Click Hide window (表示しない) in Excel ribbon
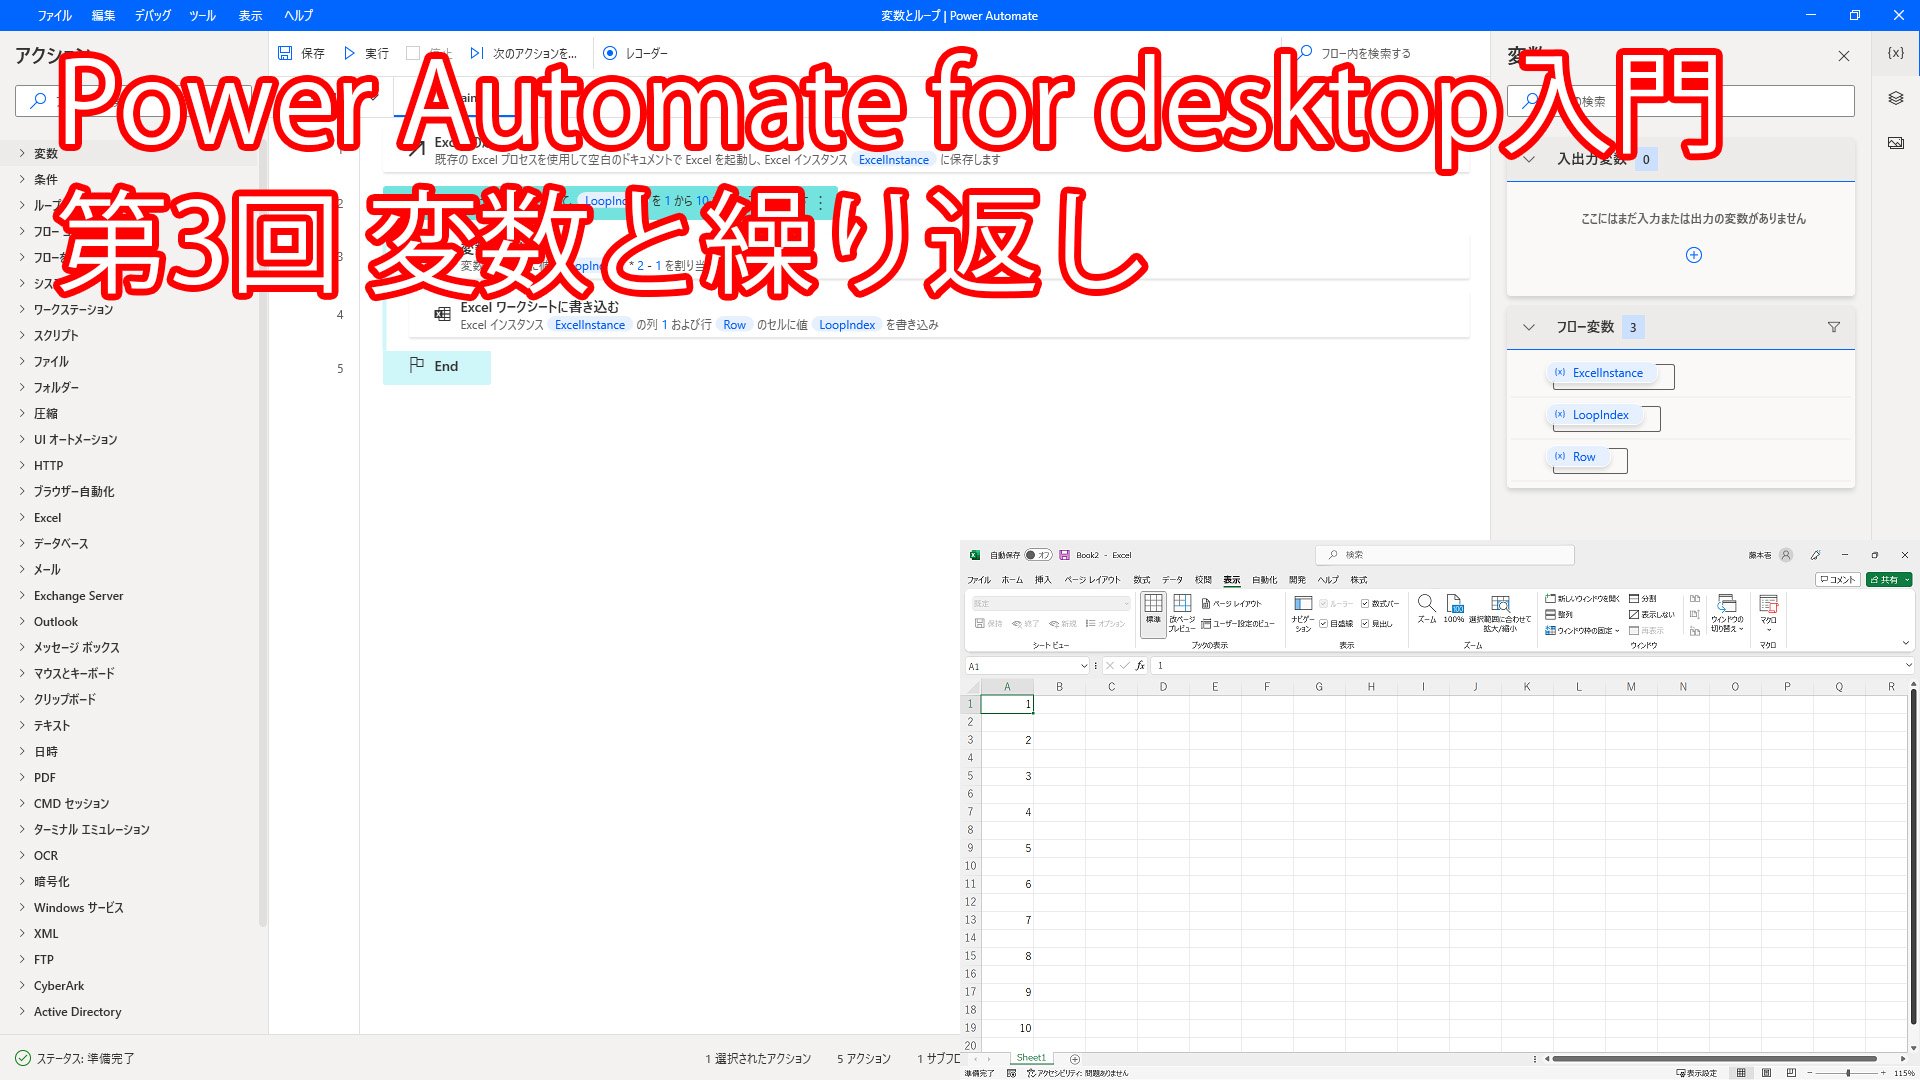The height and width of the screenshot is (1080, 1920). coord(1652,615)
